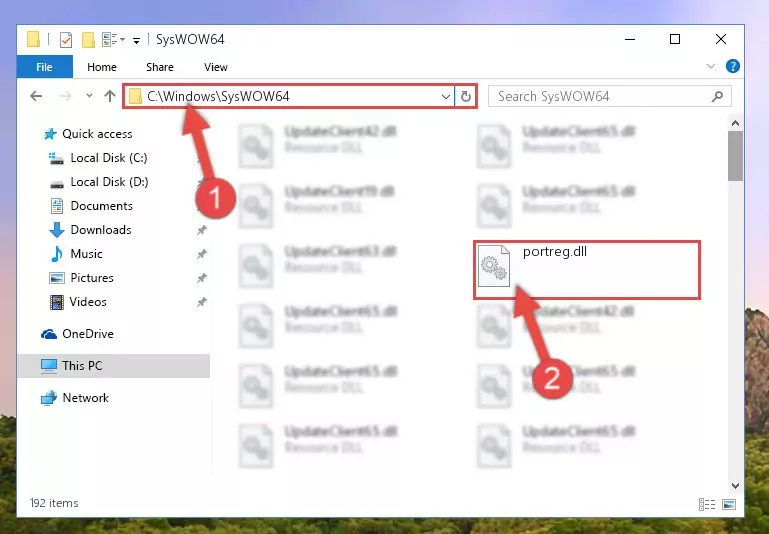This screenshot has height=534, width=769.
Task: Select the portreg.dll file
Action: (x=587, y=270)
